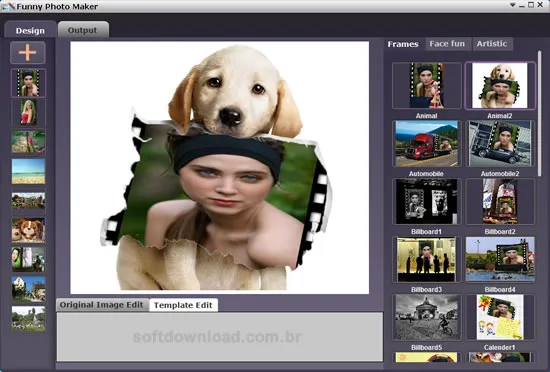This screenshot has width=550, height=372.
Task: Pick the Automobile2 car template
Action: click(500, 143)
